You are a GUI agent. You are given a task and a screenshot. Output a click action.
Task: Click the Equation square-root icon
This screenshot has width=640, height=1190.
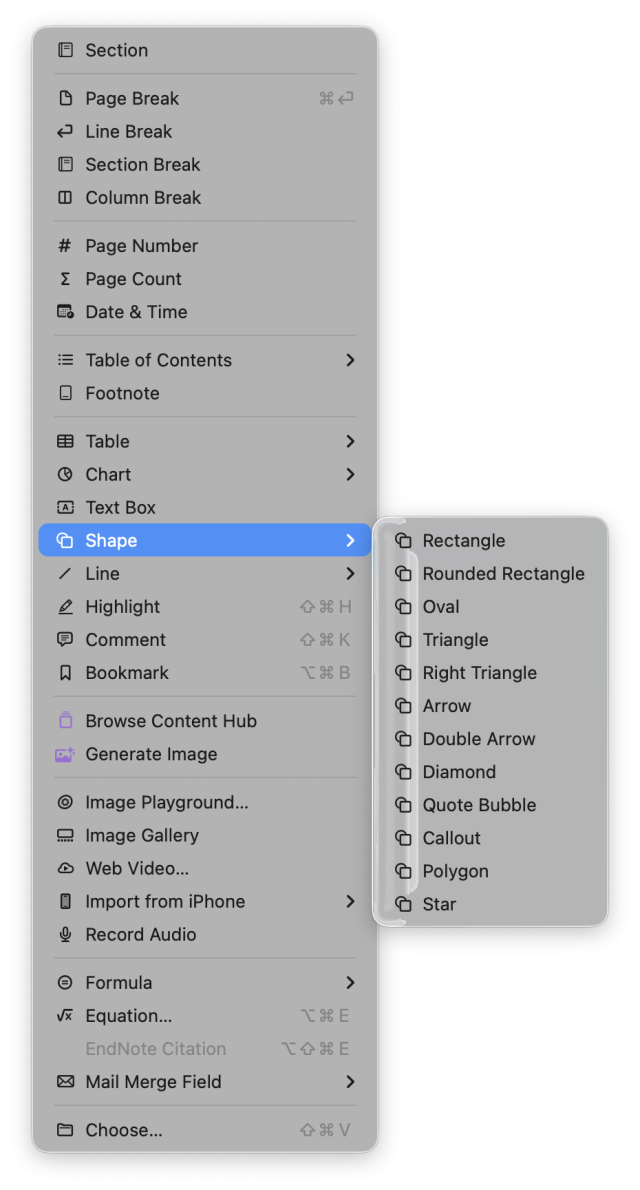(62, 1015)
